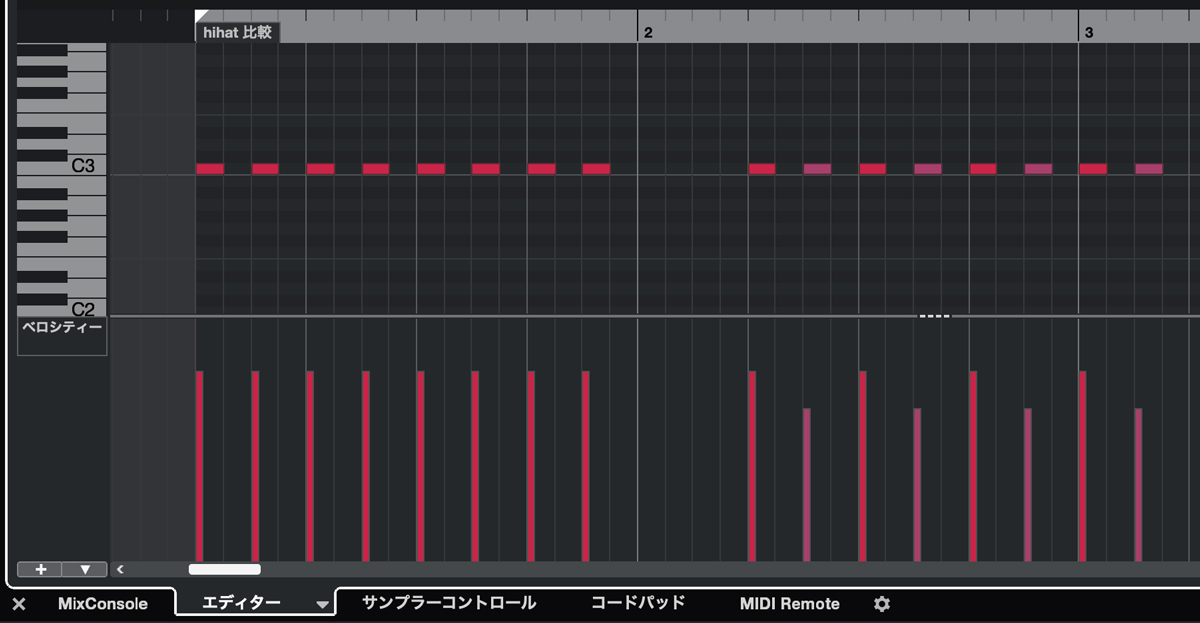Select the エディター tab
The height and width of the screenshot is (623, 1200).
[241, 603]
